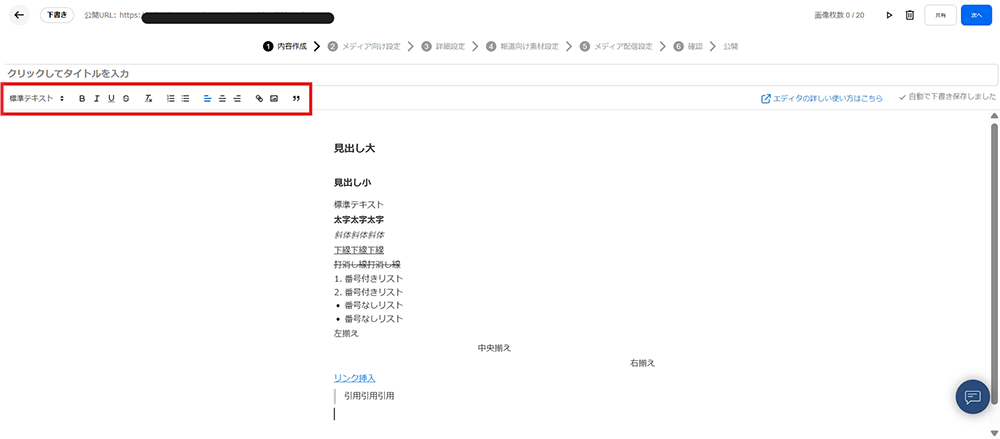The height and width of the screenshot is (439, 1000).
Task: Click the 引用引用引用 blockquote text
Action: [x=369, y=396]
